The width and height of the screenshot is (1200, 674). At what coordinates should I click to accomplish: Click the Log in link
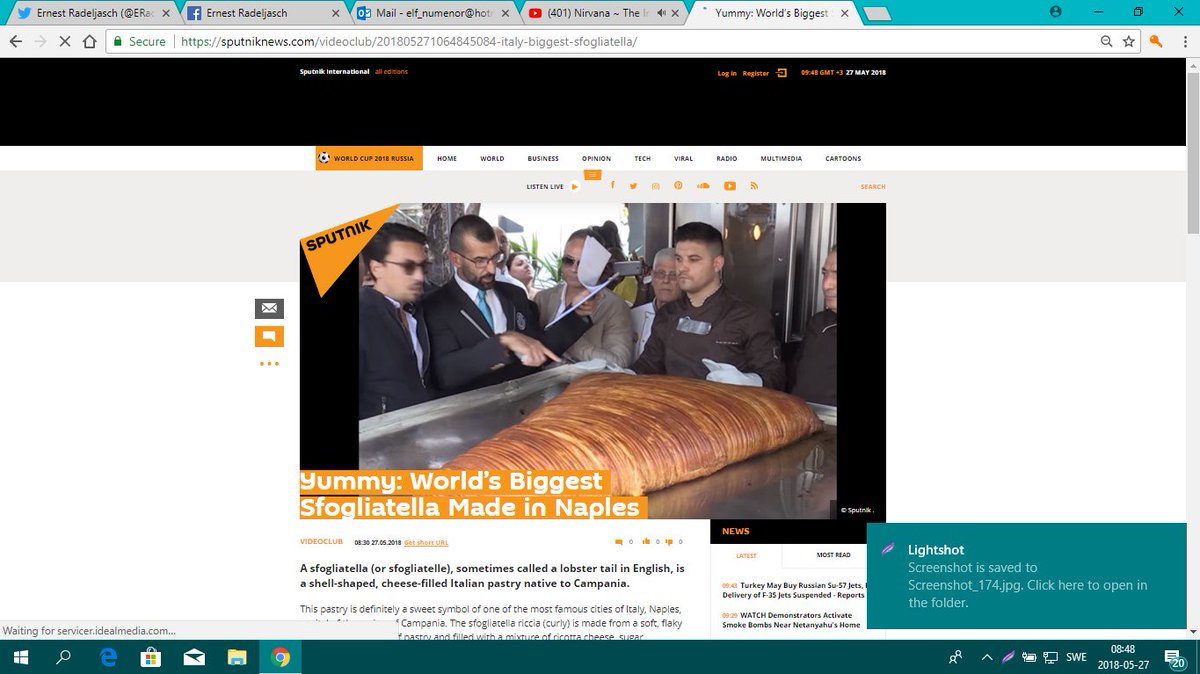[x=727, y=73]
